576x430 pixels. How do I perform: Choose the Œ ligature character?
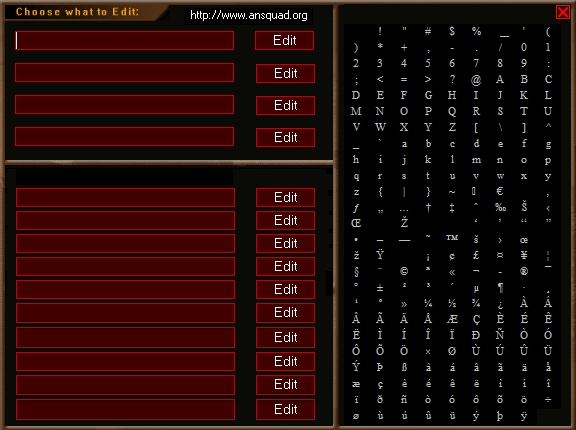[x=356, y=223]
